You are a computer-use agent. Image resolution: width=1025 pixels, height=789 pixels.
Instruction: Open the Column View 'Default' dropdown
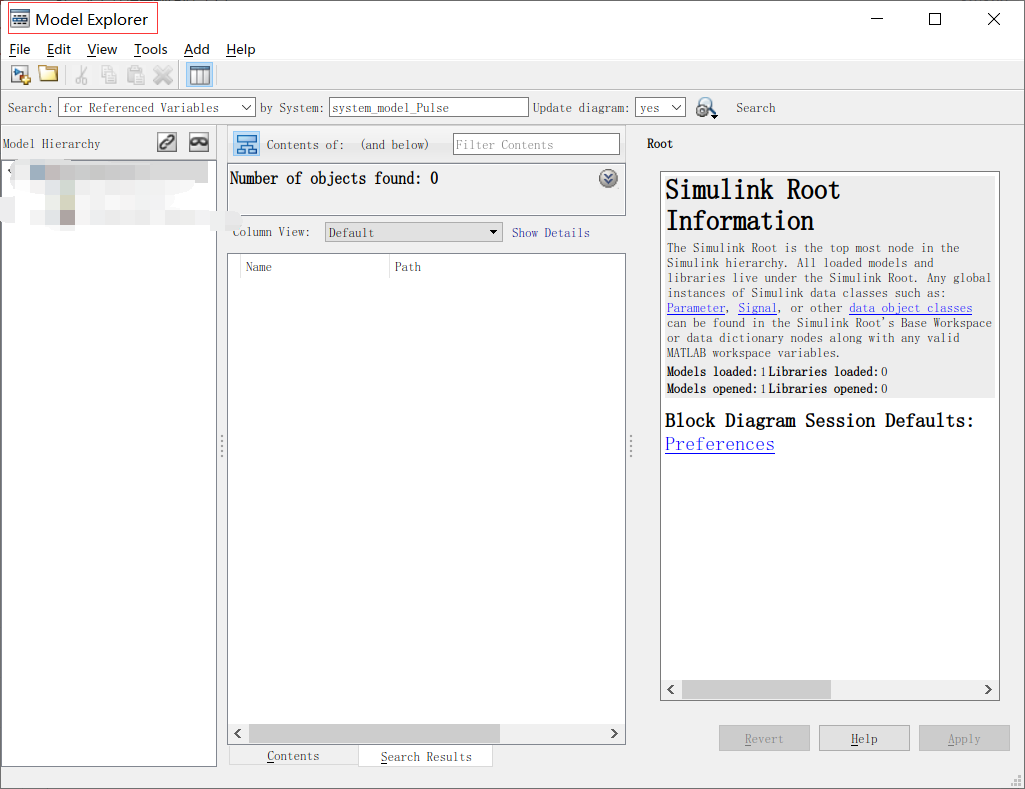[x=414, y=232]
